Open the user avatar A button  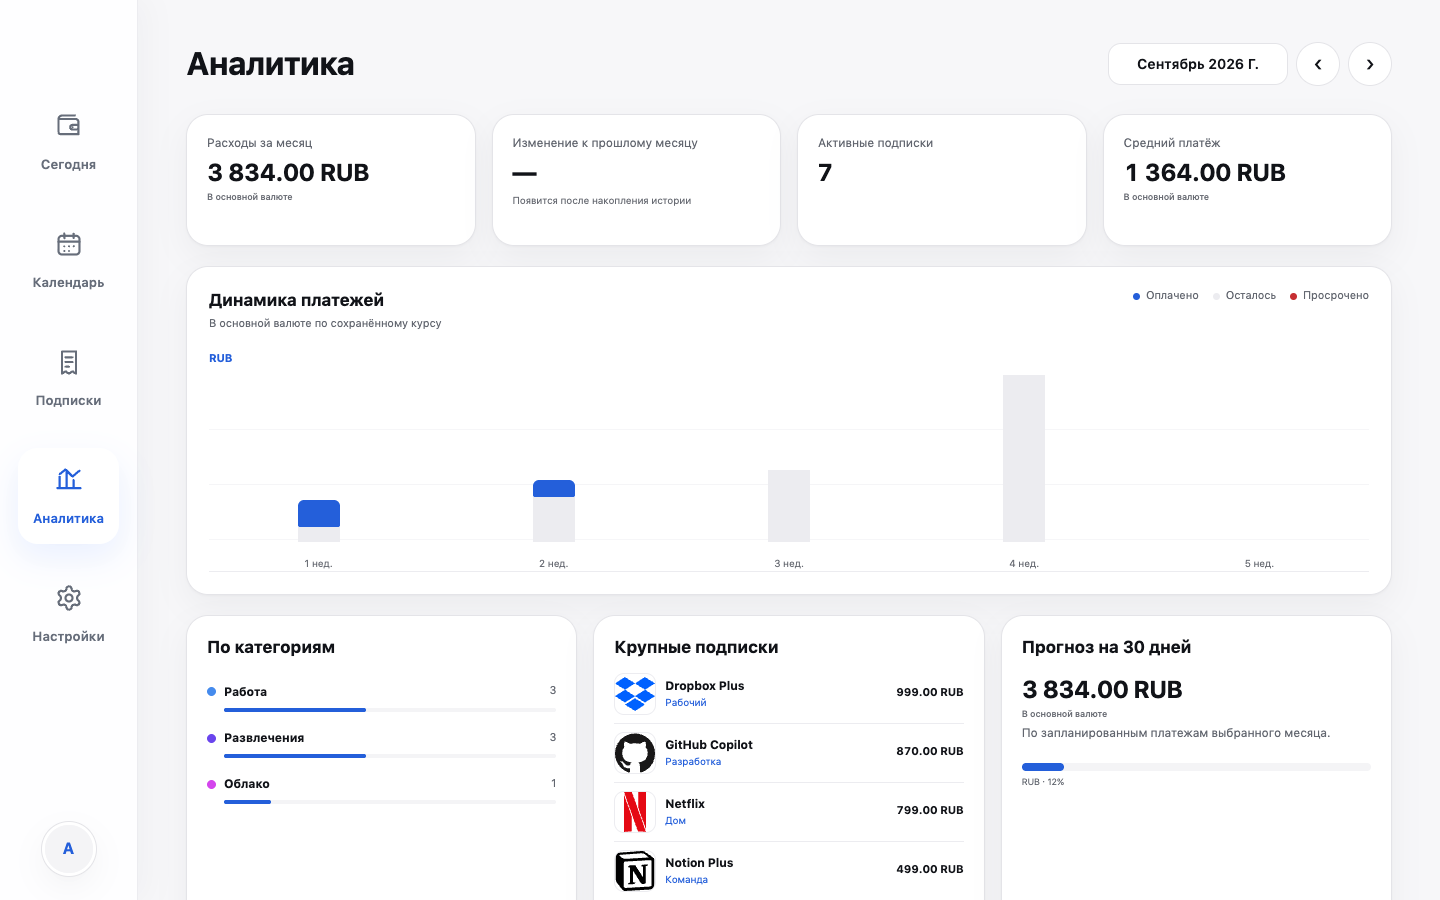click(x=69, y=848)
